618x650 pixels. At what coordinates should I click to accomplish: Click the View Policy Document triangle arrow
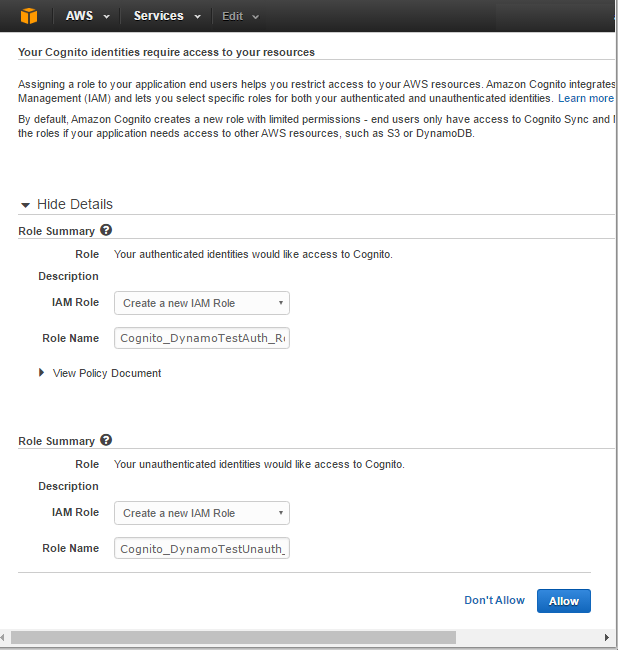[x=42, y=373]
